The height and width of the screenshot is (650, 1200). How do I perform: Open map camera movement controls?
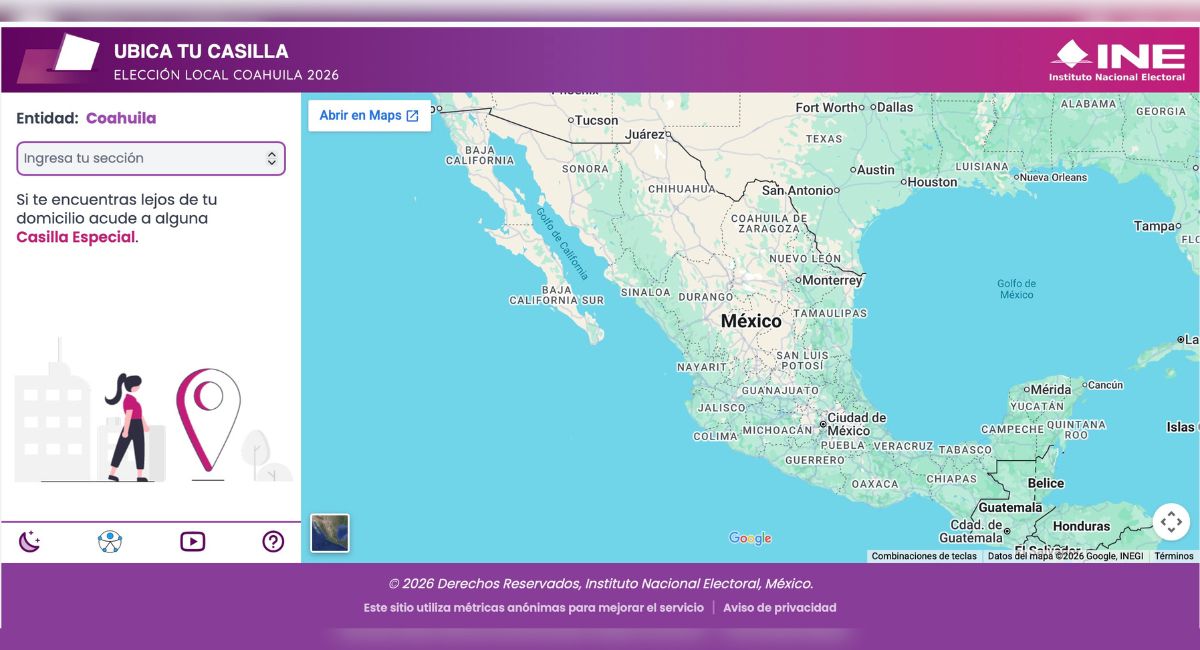coord(1171,522)
